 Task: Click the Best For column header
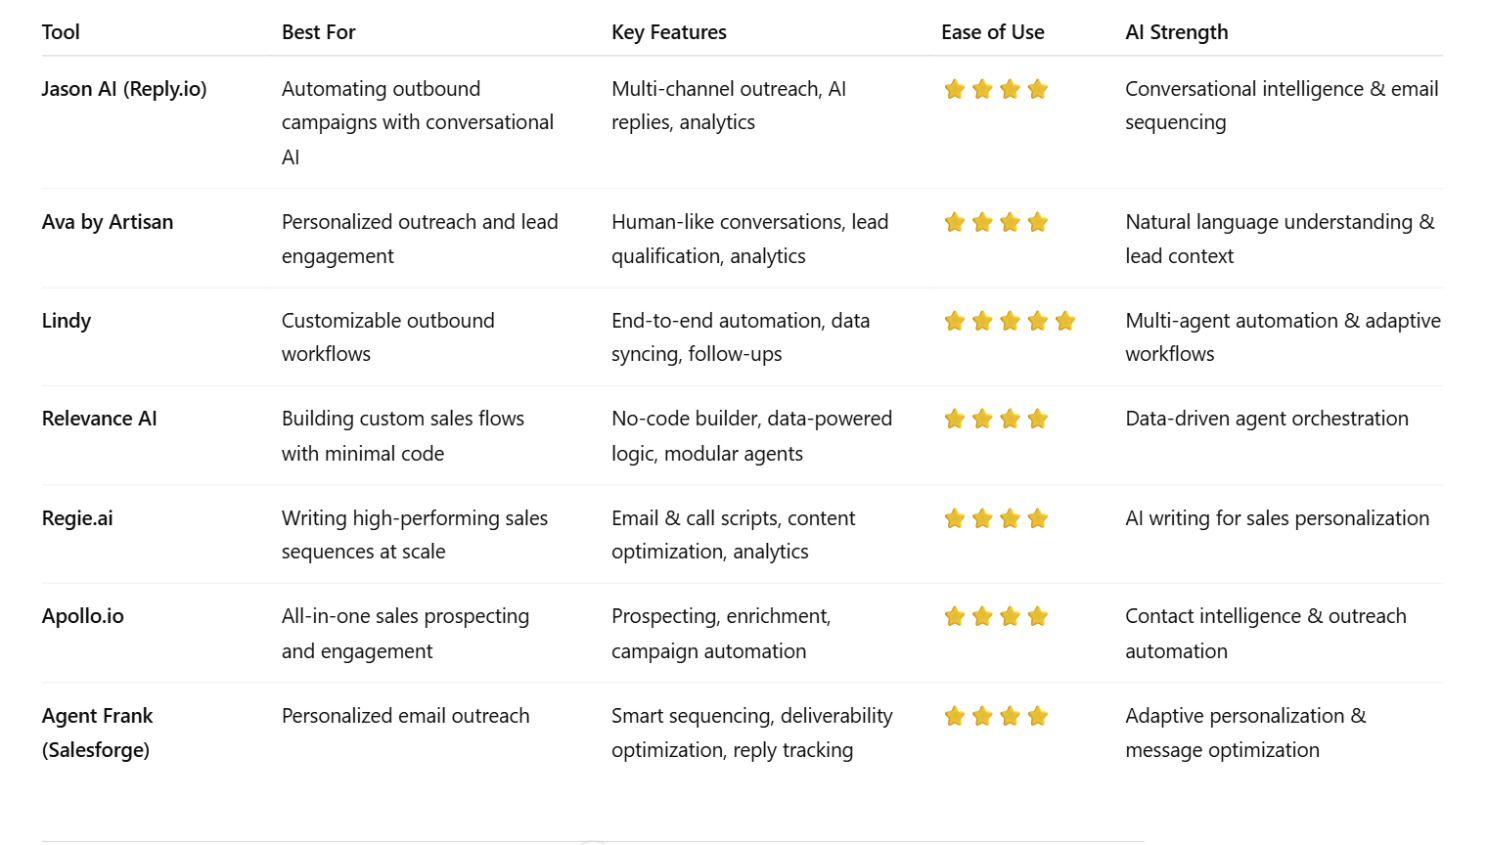point(318,32)
